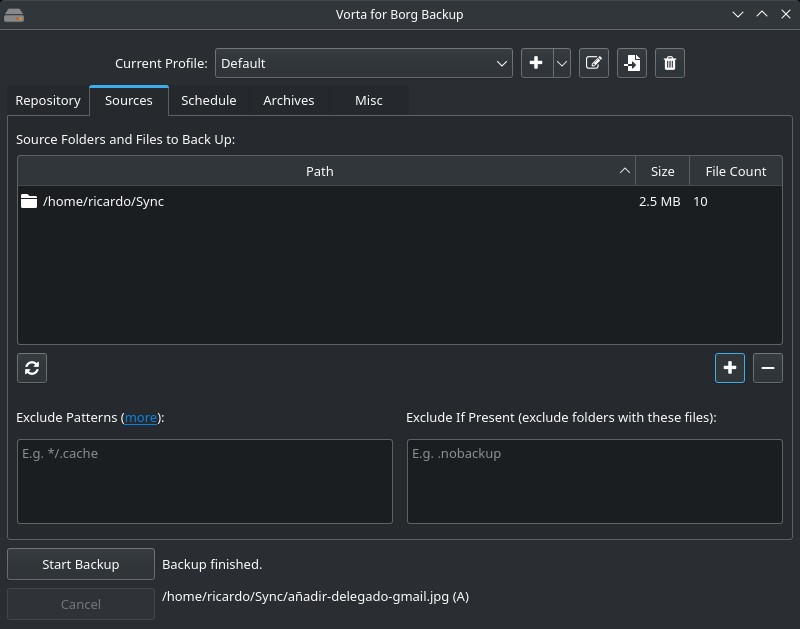Open the Schedule tab
The height and width of the screenshot is (629, 800).
pyautogui.click(x=209, y=100)
